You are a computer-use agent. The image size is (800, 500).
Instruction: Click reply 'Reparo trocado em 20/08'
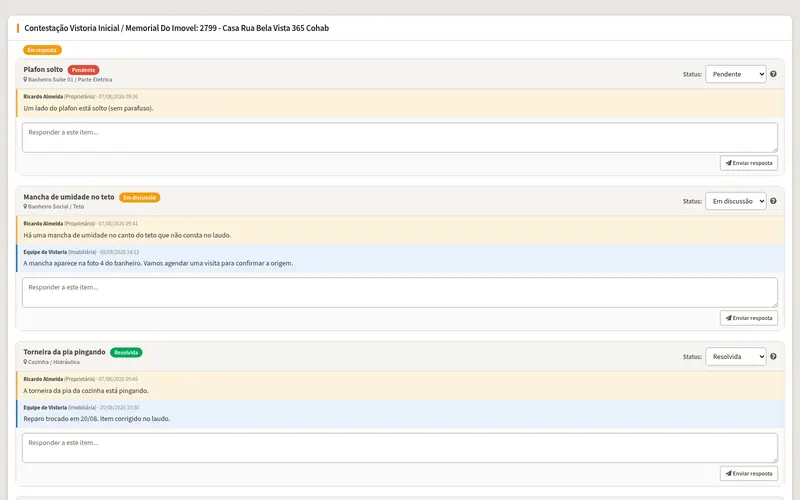(97, 419)
